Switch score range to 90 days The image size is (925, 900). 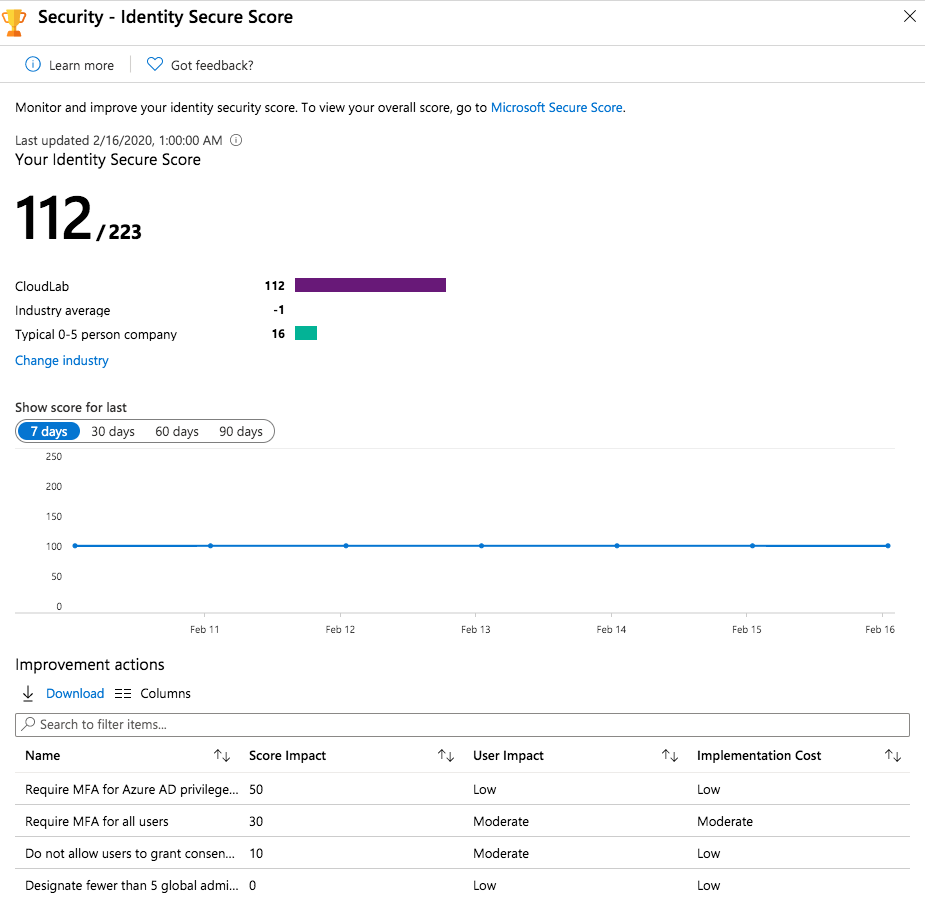coord(241,431)
